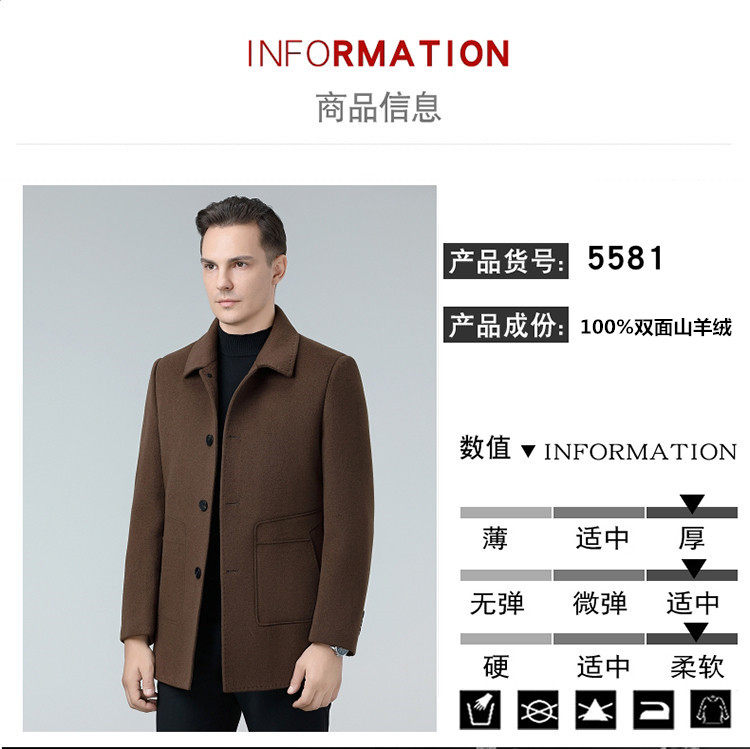Image resolution: width=750 pixels, height=749 pixels.
Task: Click the triangle marker on the elasticity scale
Action: coord(694,569)
